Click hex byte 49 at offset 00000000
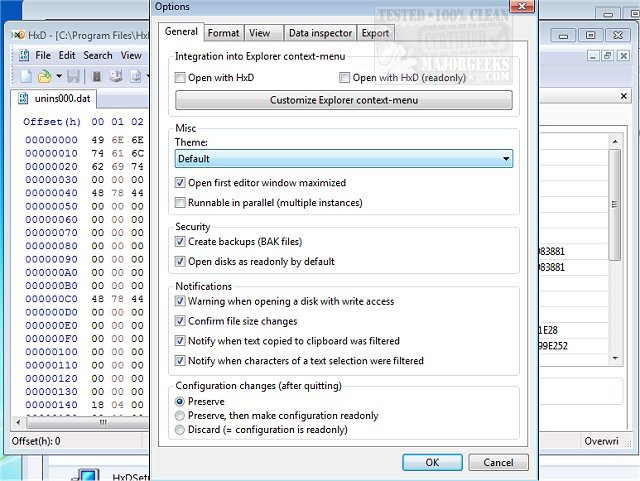 pyautogui.click(x=98, y=140)
